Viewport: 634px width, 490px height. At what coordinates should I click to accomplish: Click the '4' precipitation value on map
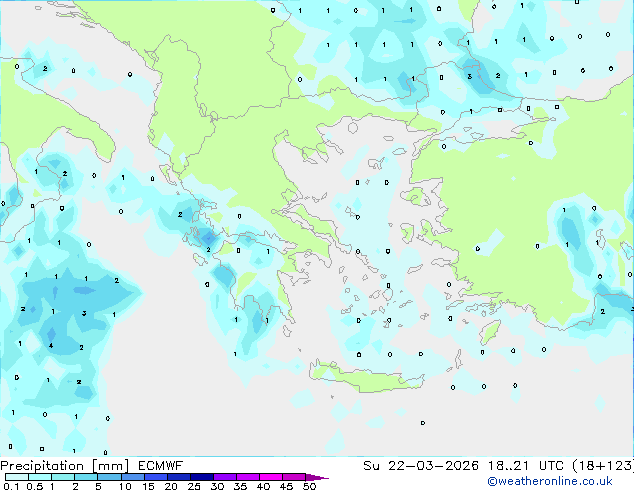[x=51, y=346]
